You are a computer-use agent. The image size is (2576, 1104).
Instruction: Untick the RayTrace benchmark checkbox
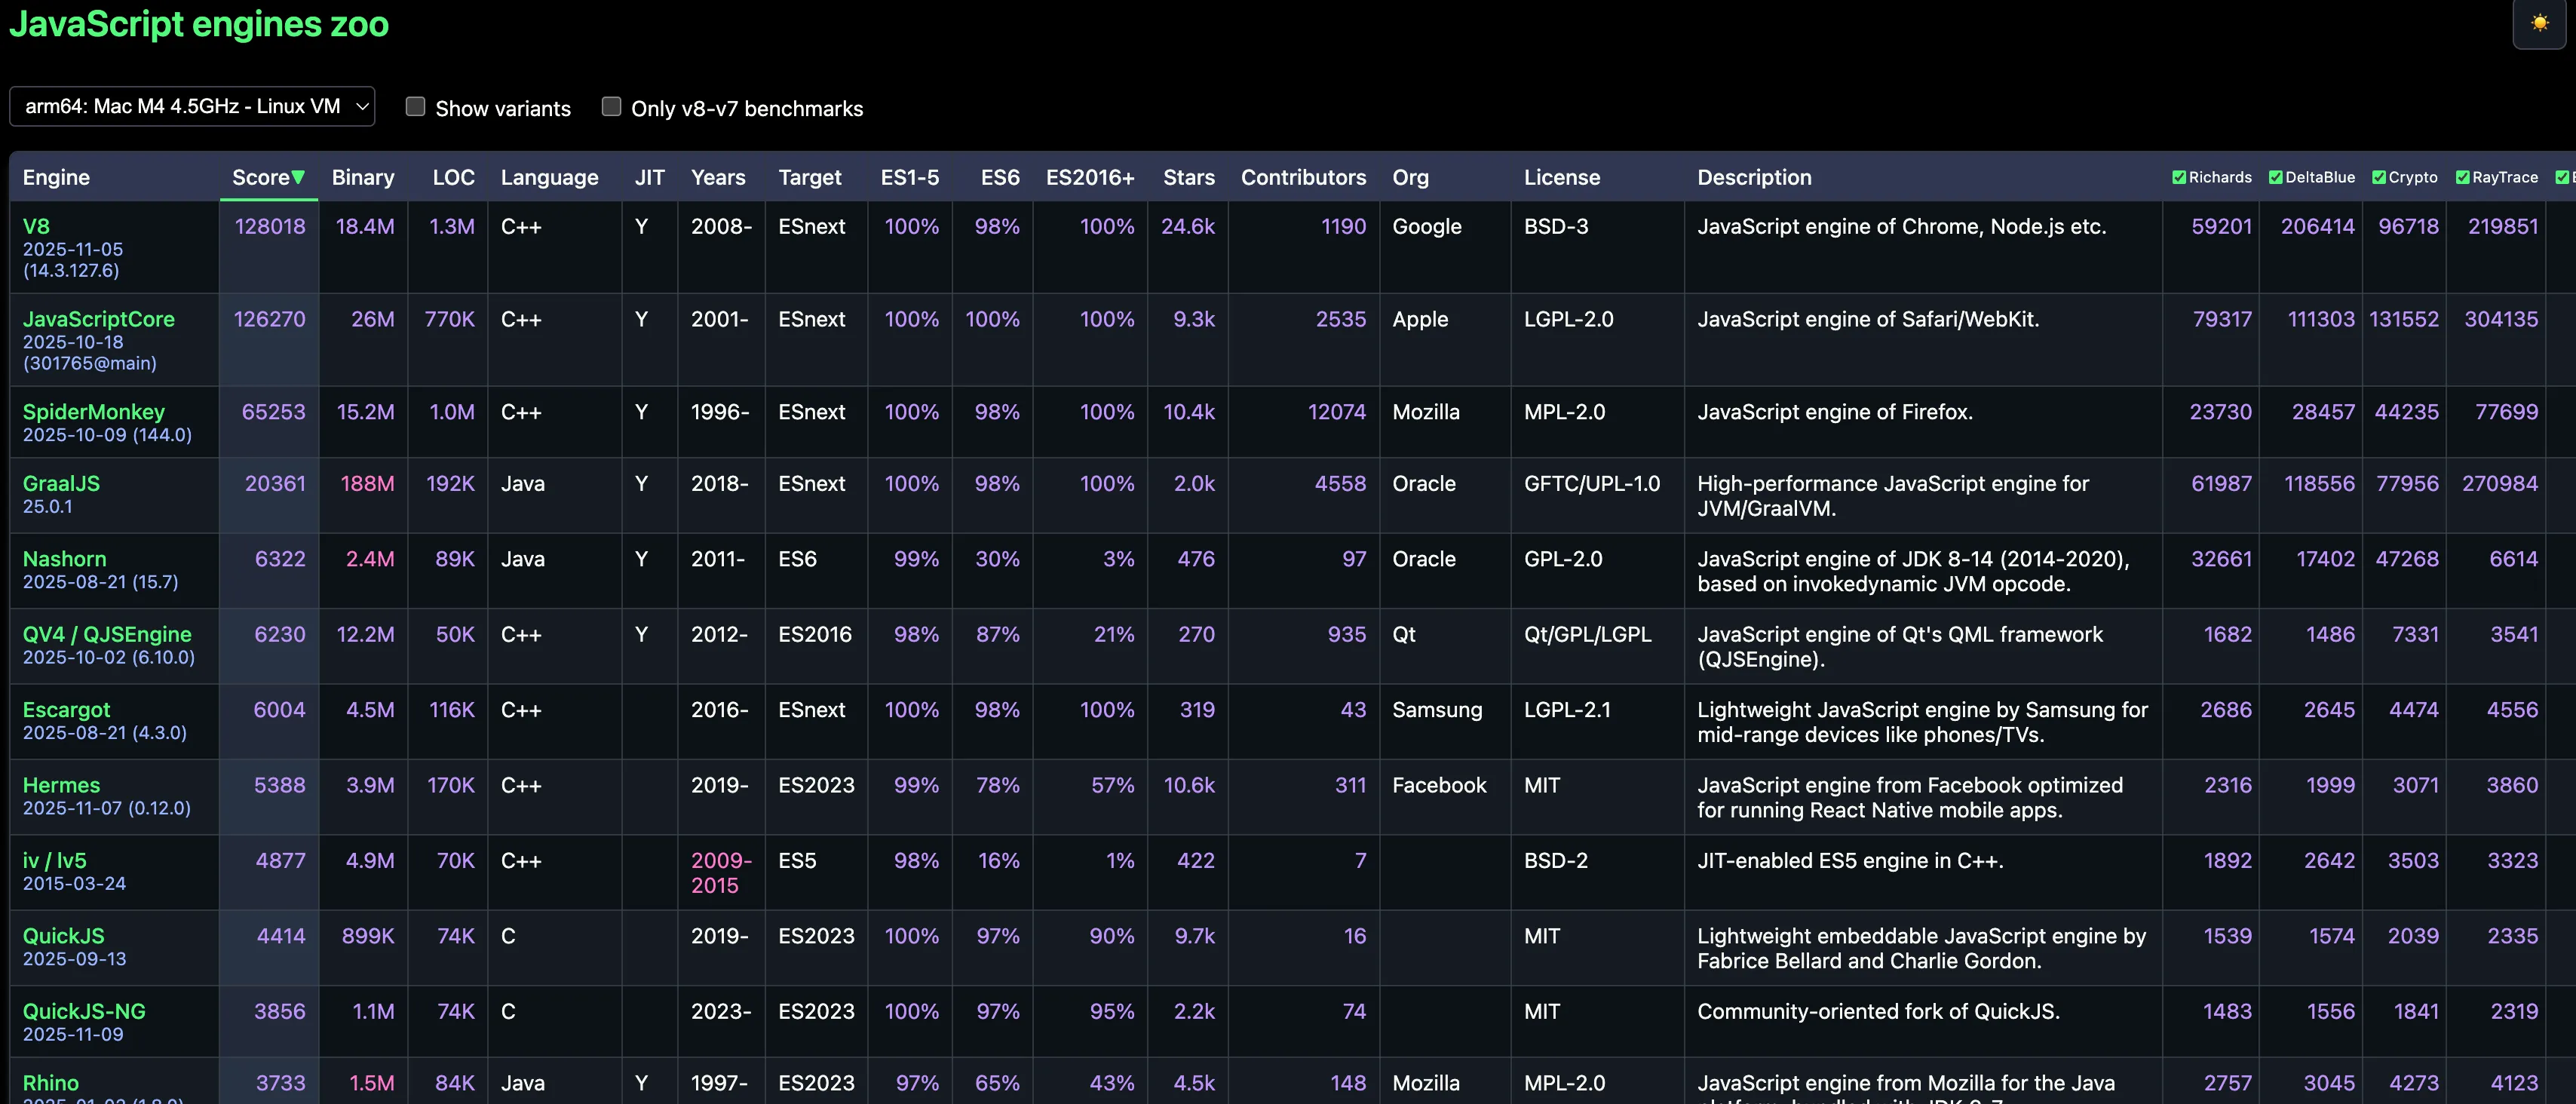pos(2463,177)
